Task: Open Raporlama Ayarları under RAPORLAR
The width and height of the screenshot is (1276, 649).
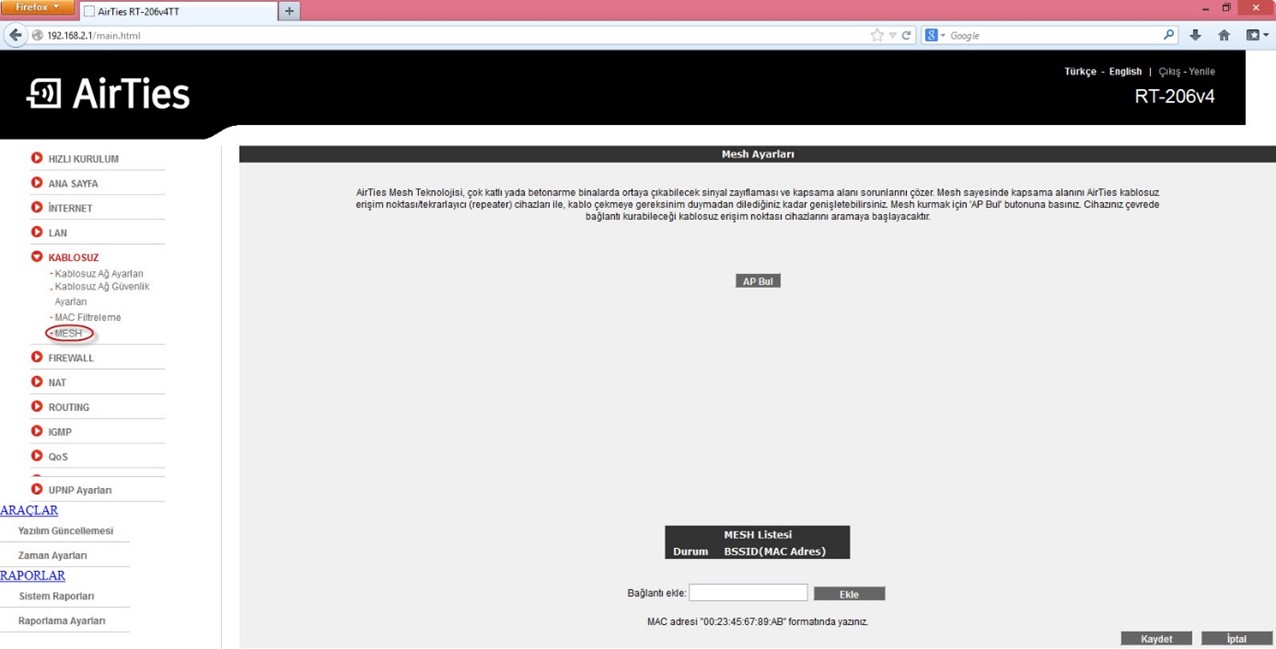Action: [x=62, y=621]
